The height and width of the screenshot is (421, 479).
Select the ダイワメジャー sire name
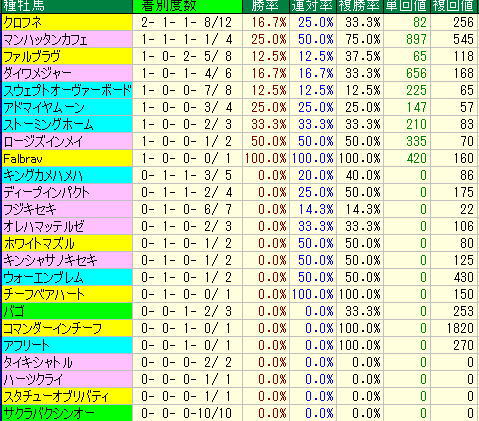pyautogui.click(x=37, y=73)
